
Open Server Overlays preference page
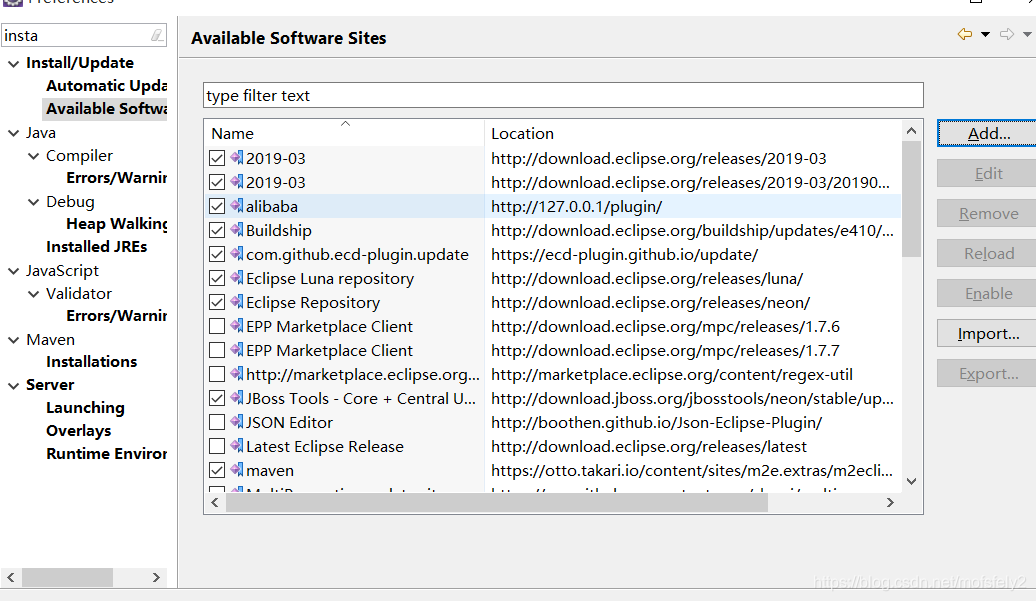(x=79, y=431)
